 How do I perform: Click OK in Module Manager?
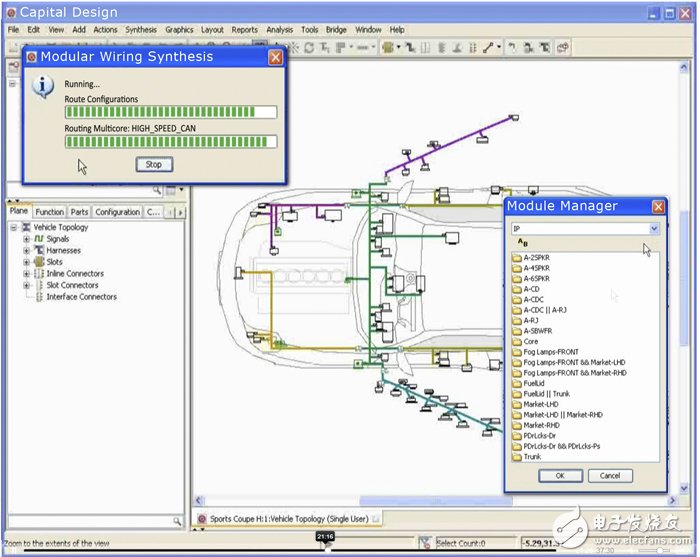pos(560,475)
